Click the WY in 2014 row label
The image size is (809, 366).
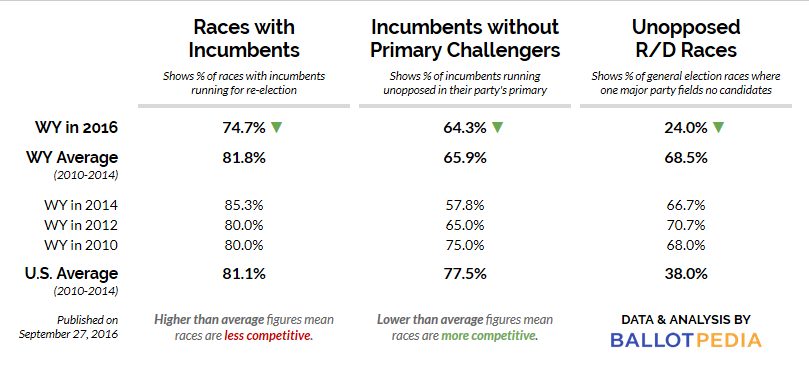(80, 205)
